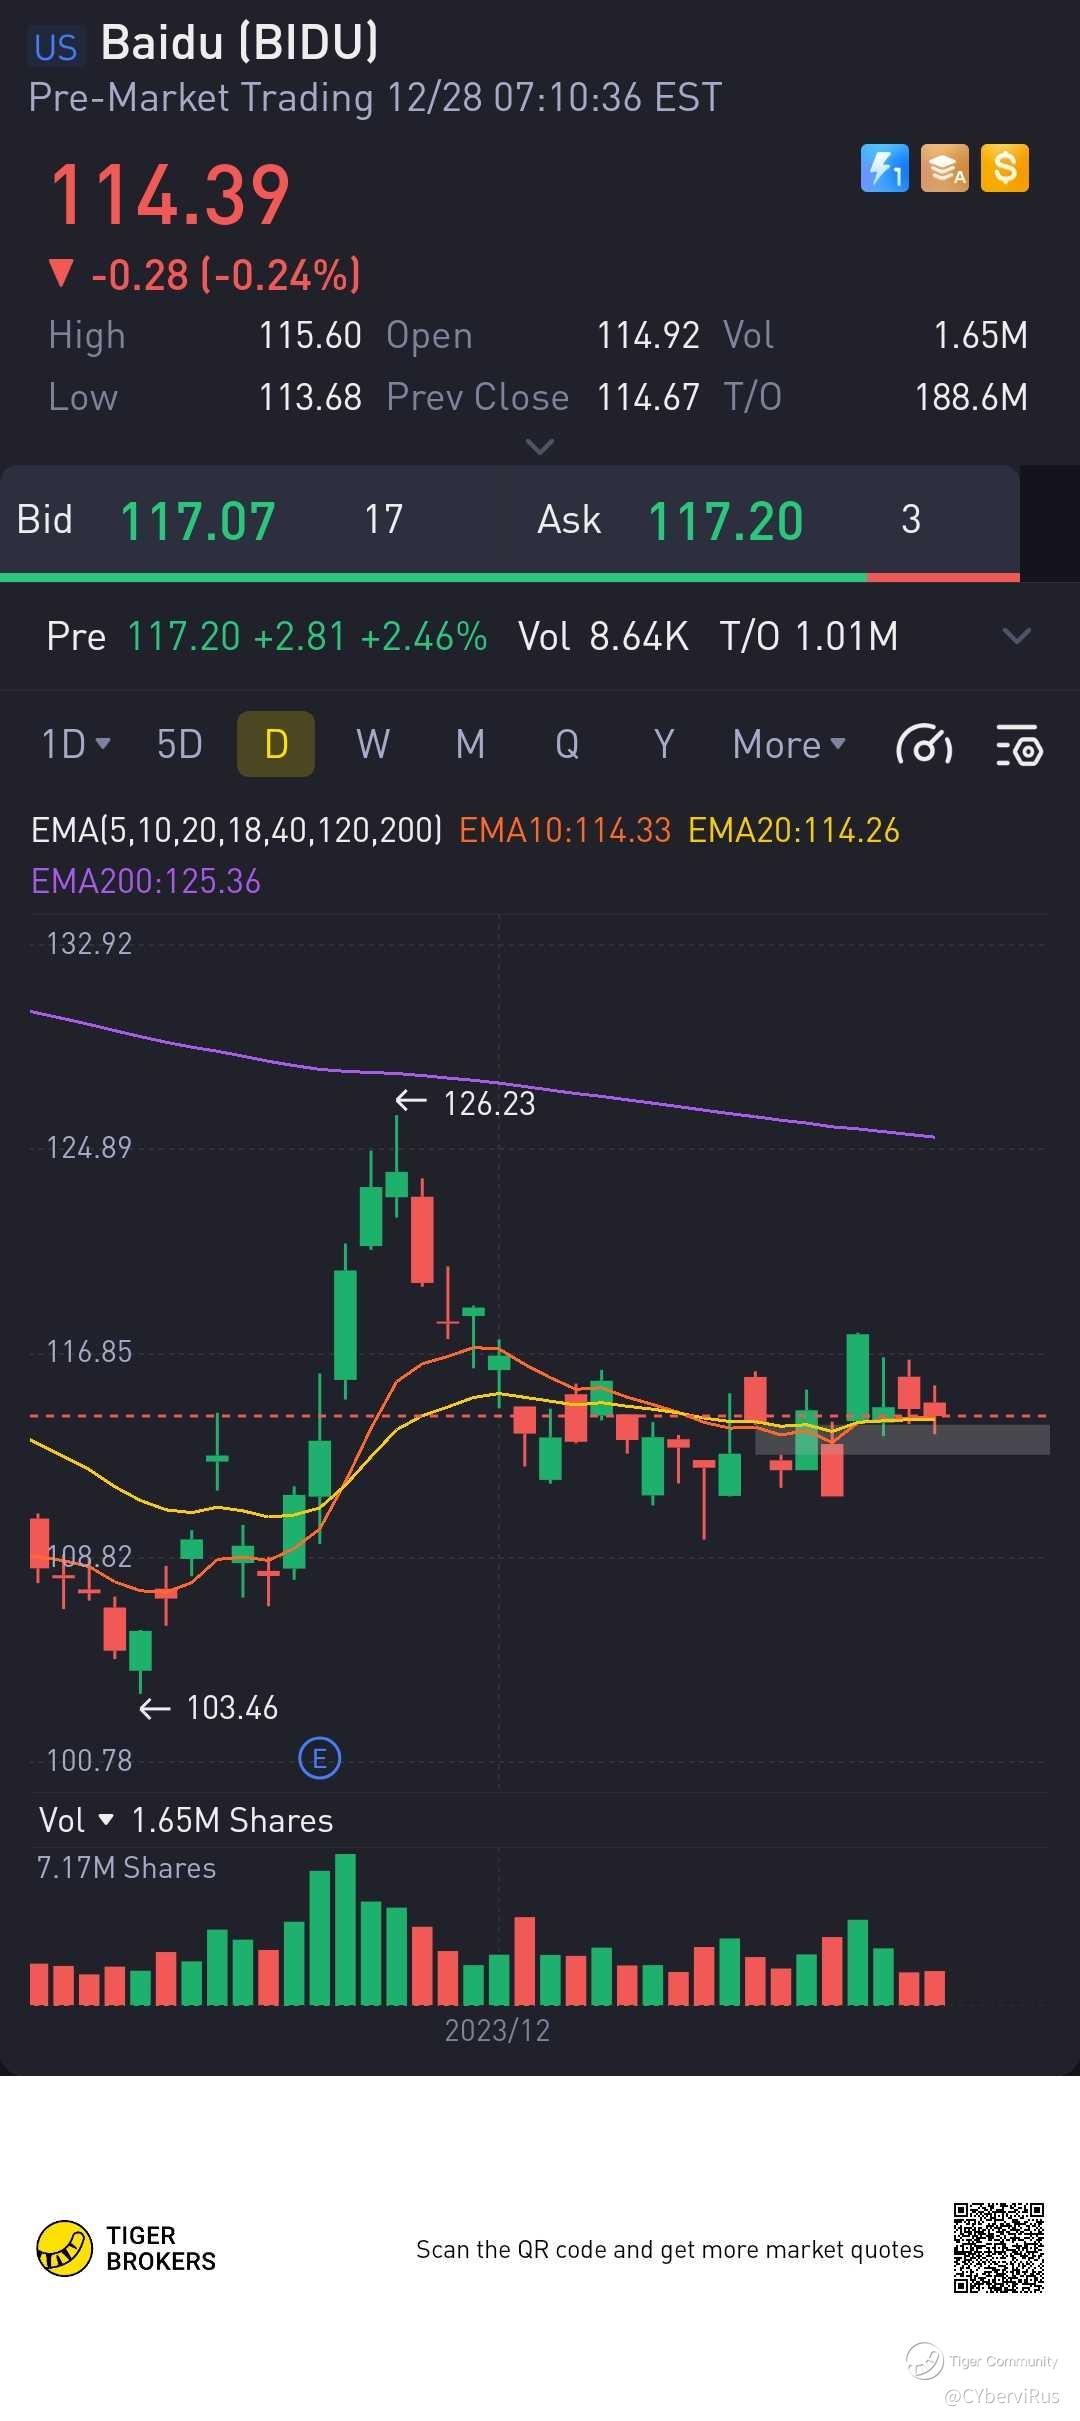This screenshot has height=2421, width=1080.
Task: Tap the bid-ask ratio bar
Action: (x=510, y=577)
